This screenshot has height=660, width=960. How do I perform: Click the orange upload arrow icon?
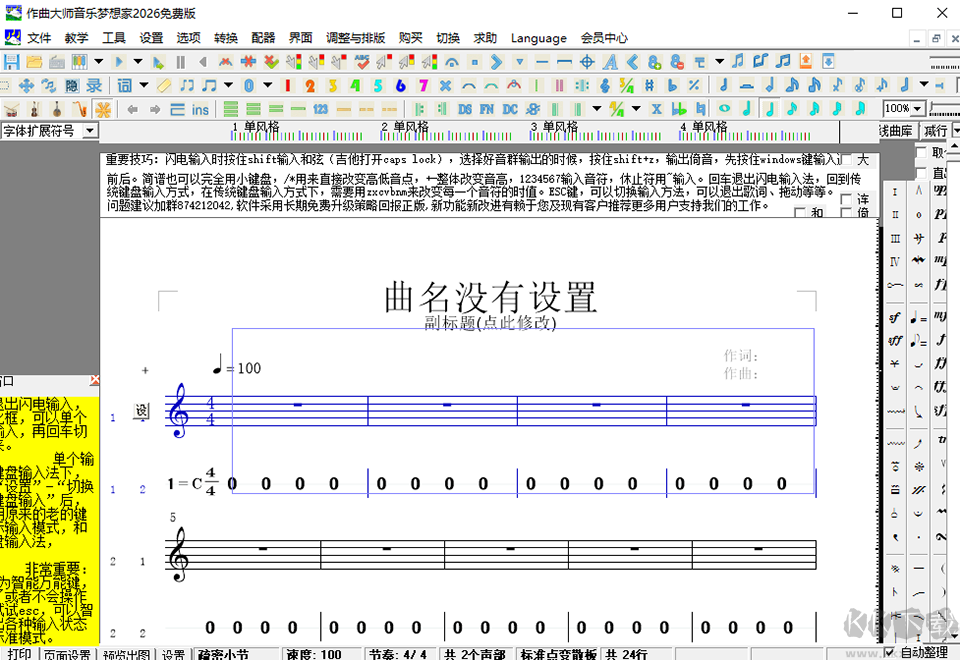(x=806, y=61)
